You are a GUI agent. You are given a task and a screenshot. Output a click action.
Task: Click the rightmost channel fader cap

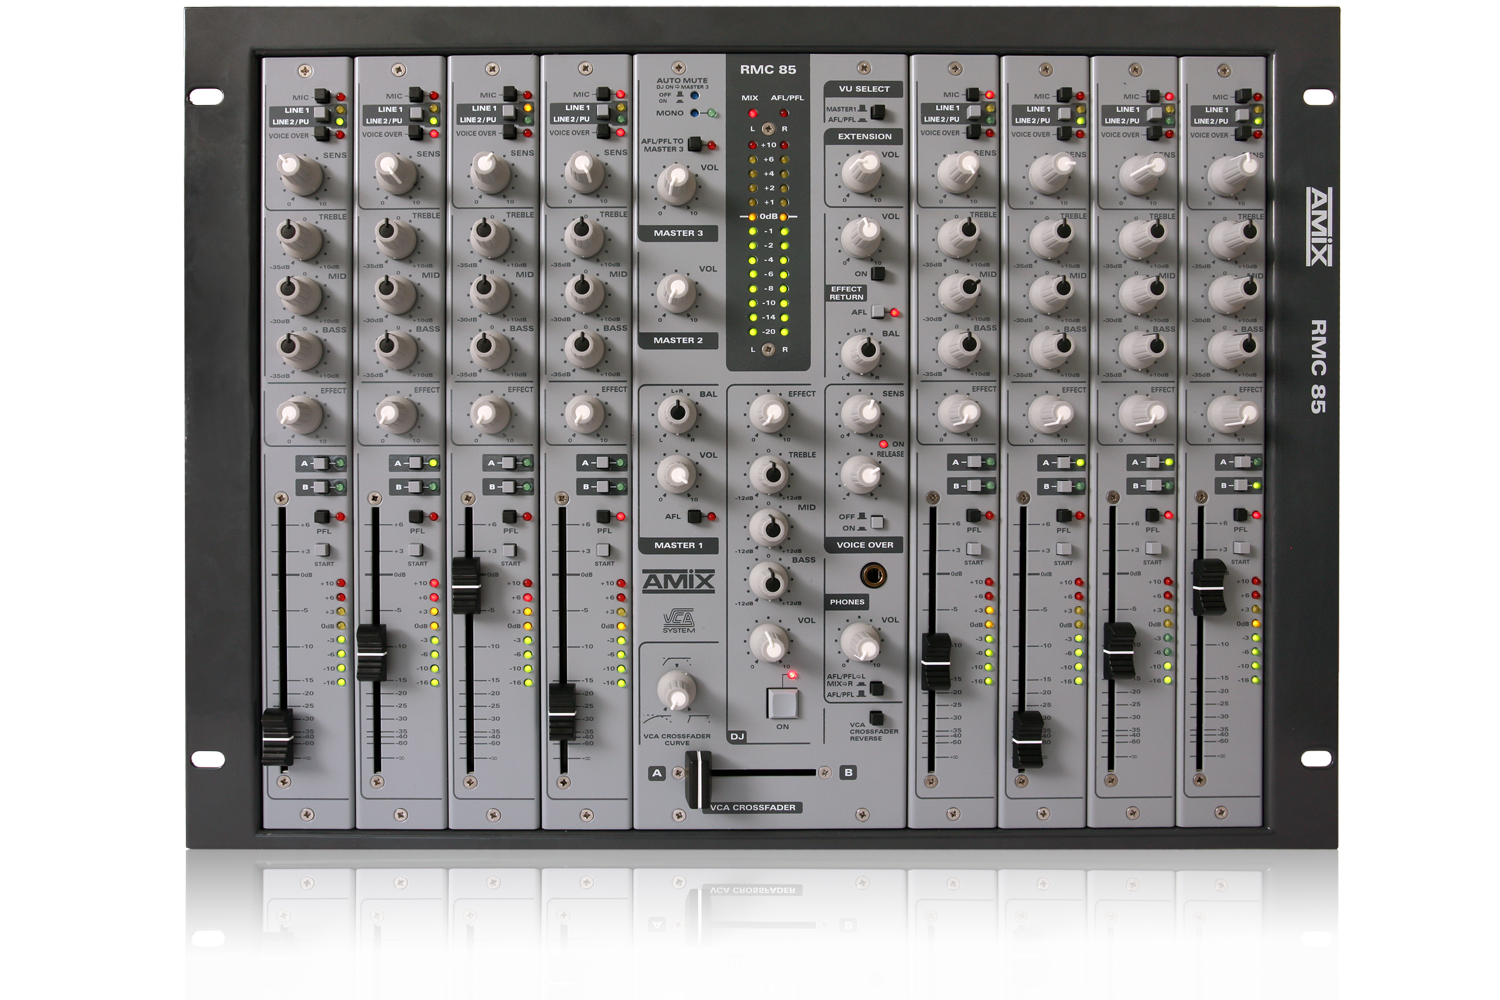pyautogui.click(x=1209, y=587)
